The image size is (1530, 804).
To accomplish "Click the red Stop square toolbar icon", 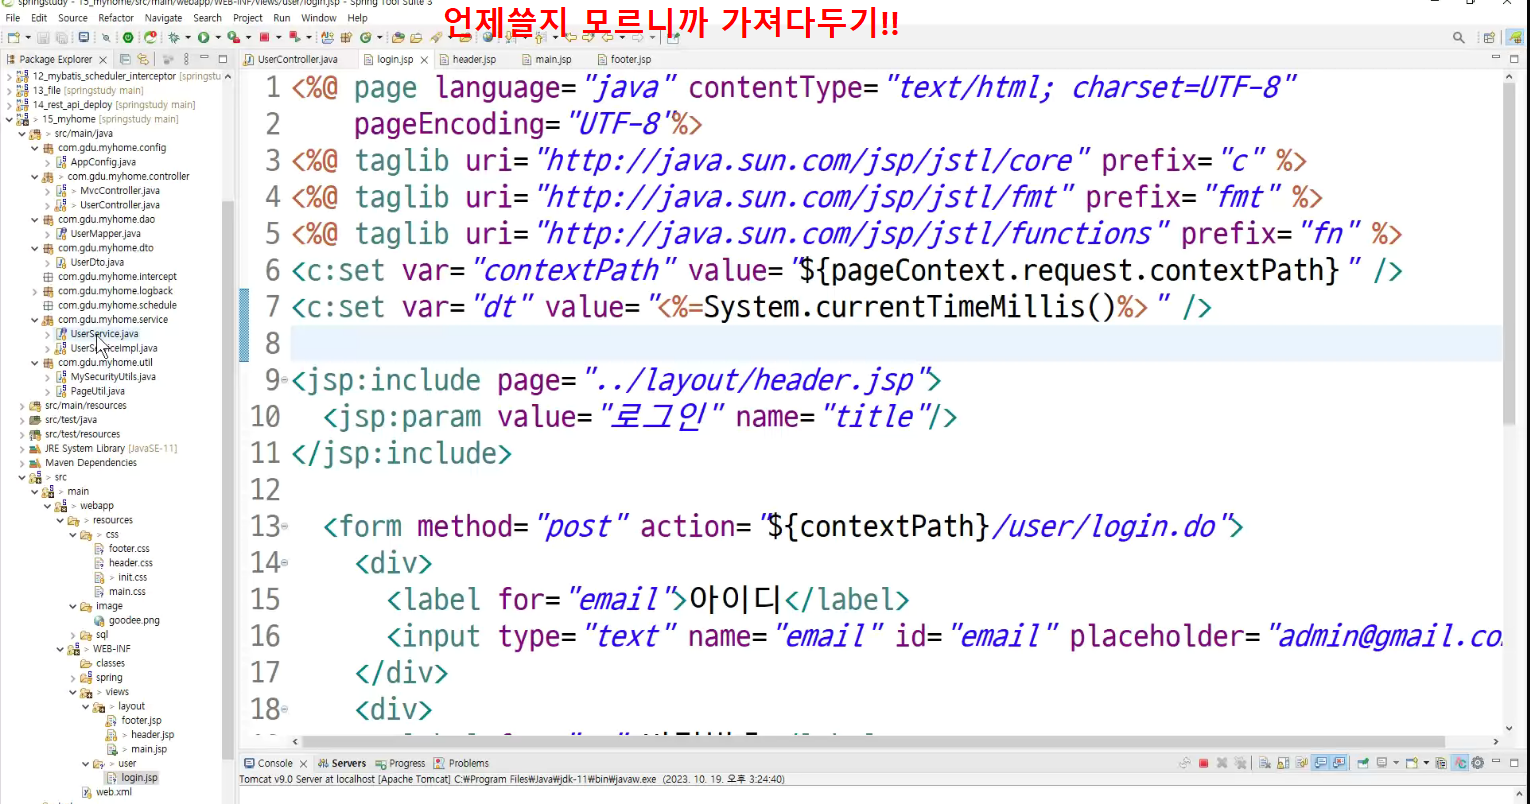I will (x=264, y=37).
